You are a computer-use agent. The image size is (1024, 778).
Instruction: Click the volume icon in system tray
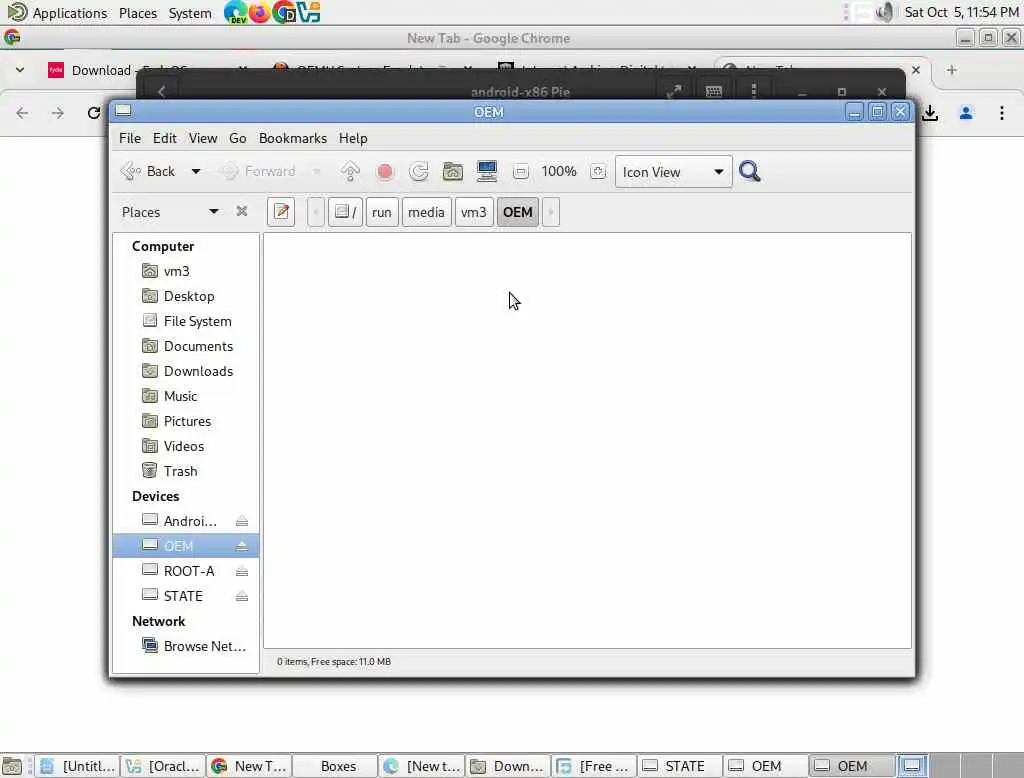(x=885, y=12)
